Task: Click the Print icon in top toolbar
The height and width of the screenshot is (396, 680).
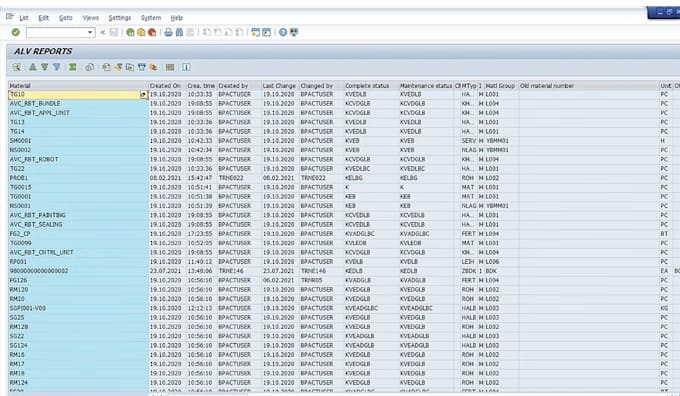Action: [x=168, y=32]
